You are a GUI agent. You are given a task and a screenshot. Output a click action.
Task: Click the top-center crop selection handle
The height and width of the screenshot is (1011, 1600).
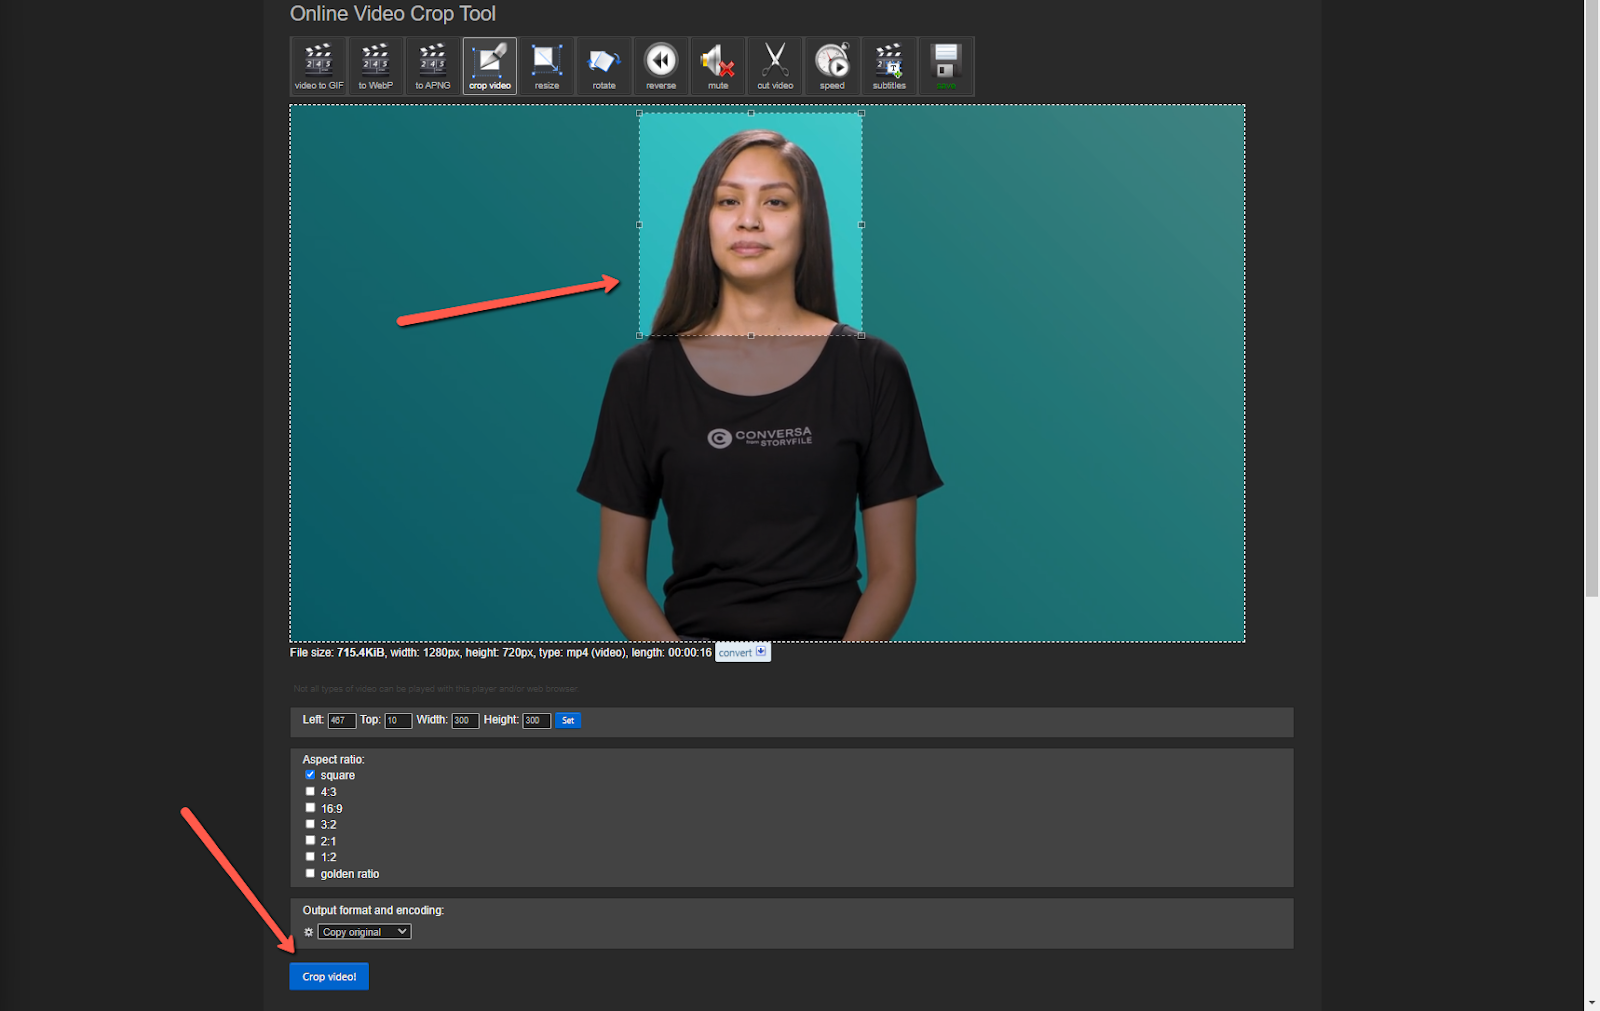pyautogui.click(x=750, y=113)
